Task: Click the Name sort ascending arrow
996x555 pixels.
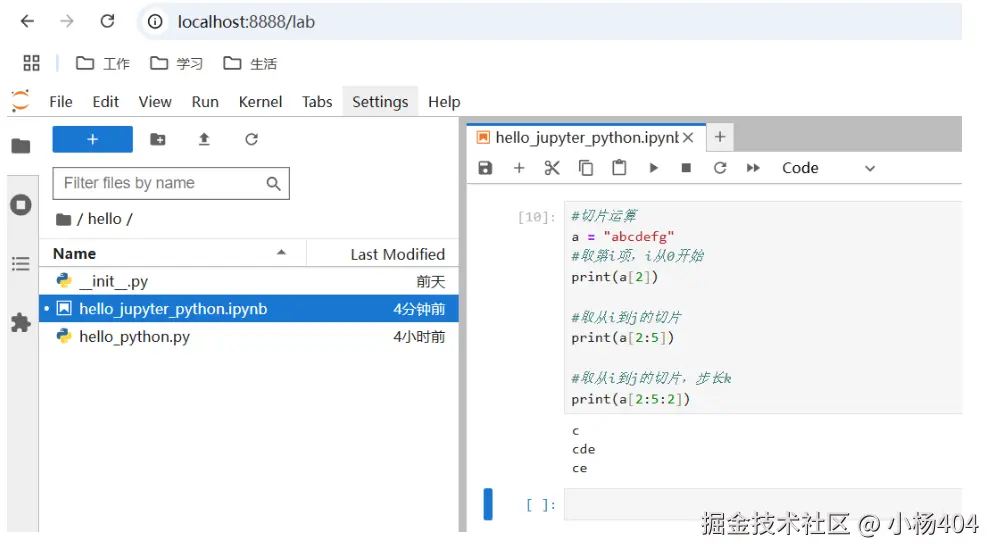Action: pos(281,253)
